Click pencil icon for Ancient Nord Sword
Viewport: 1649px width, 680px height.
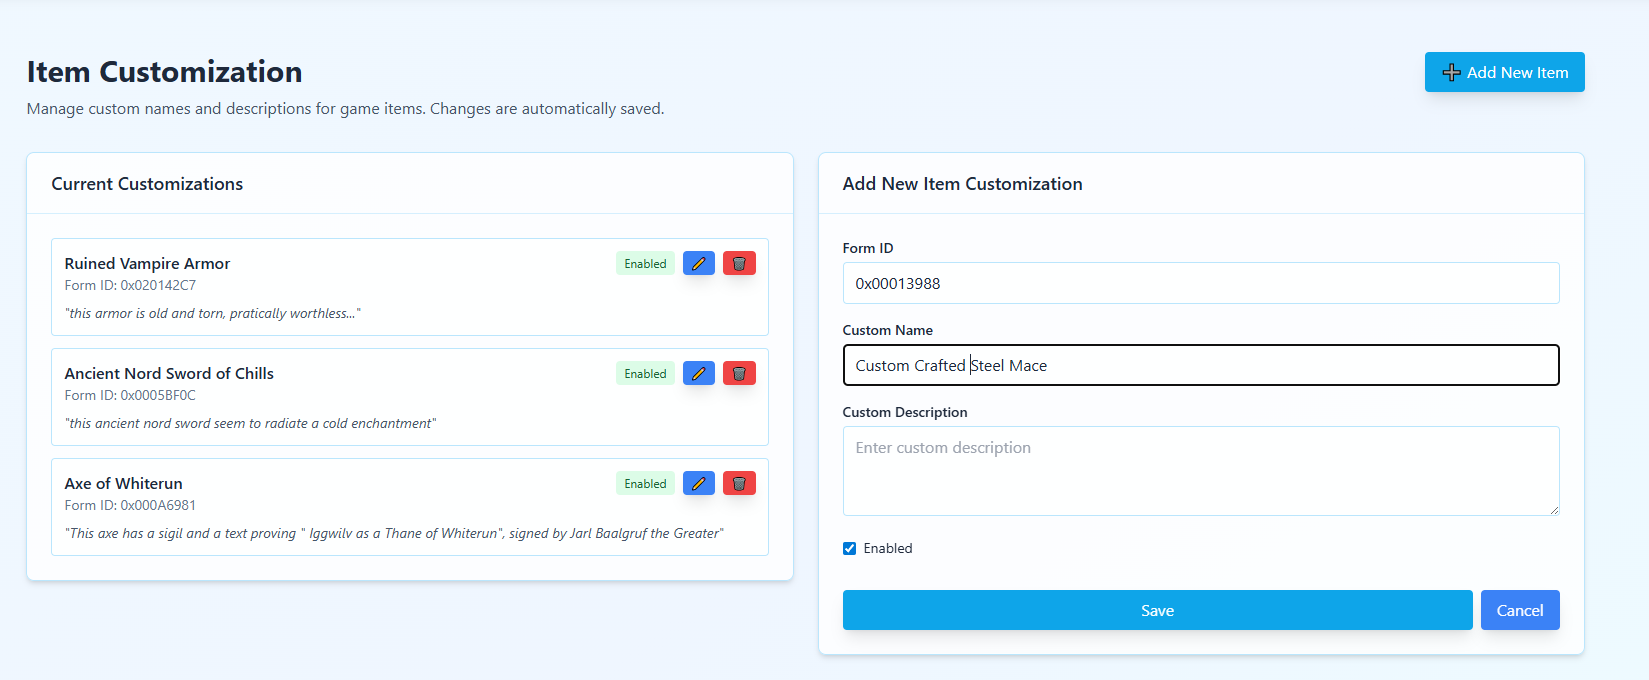click(699, 374)
